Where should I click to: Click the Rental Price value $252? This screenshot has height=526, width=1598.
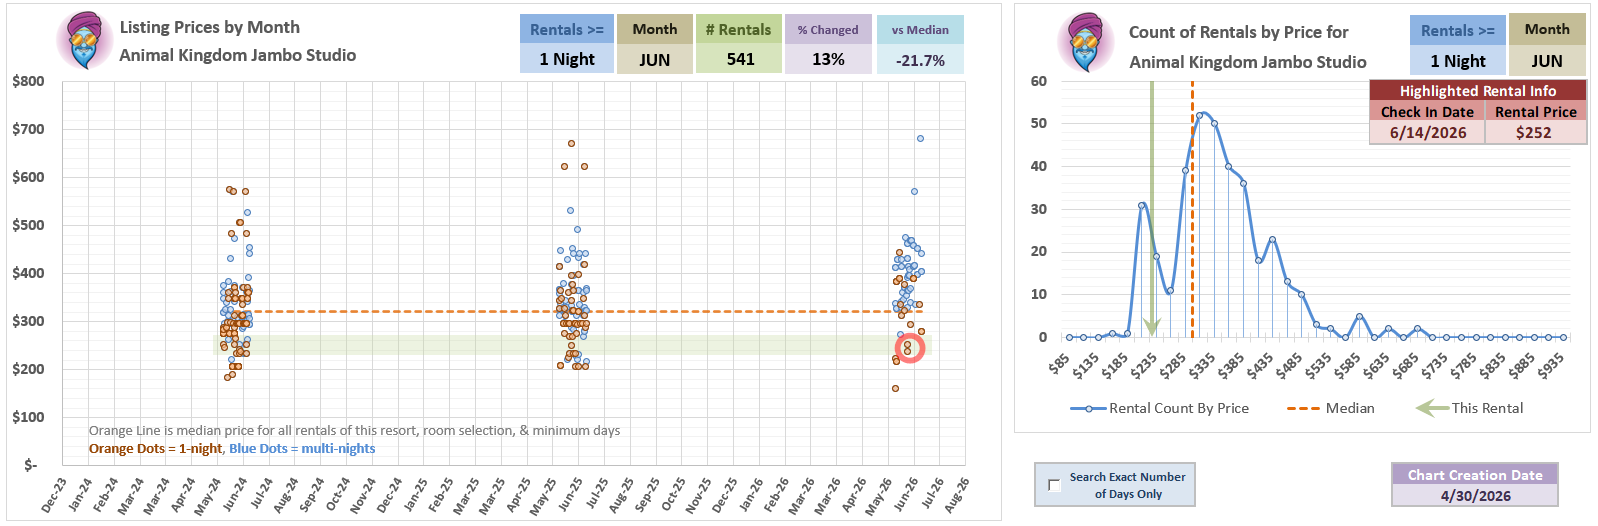click(x=1535, y=132)
